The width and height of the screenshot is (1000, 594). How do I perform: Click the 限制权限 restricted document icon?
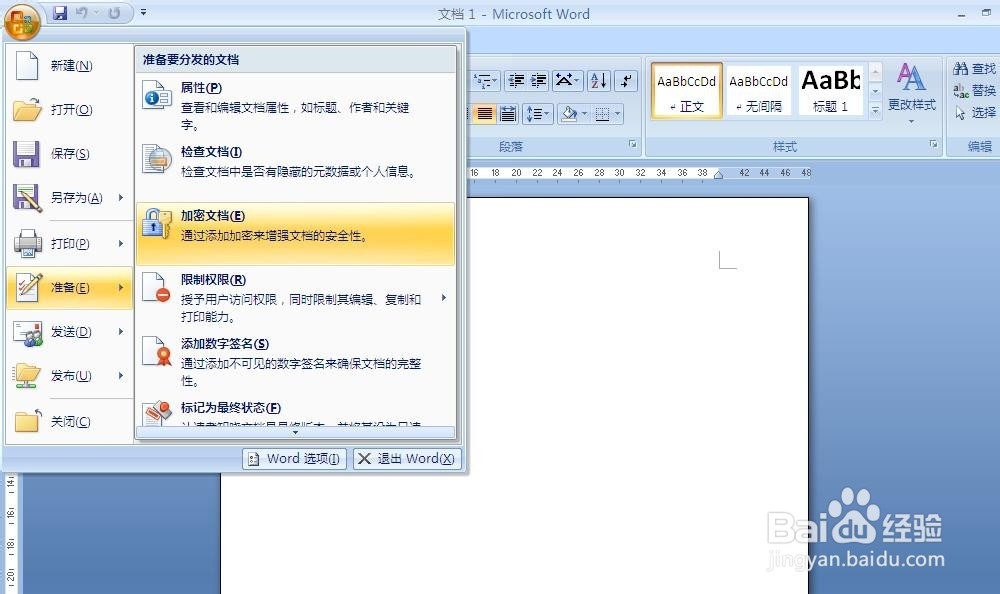pos(157,287)
